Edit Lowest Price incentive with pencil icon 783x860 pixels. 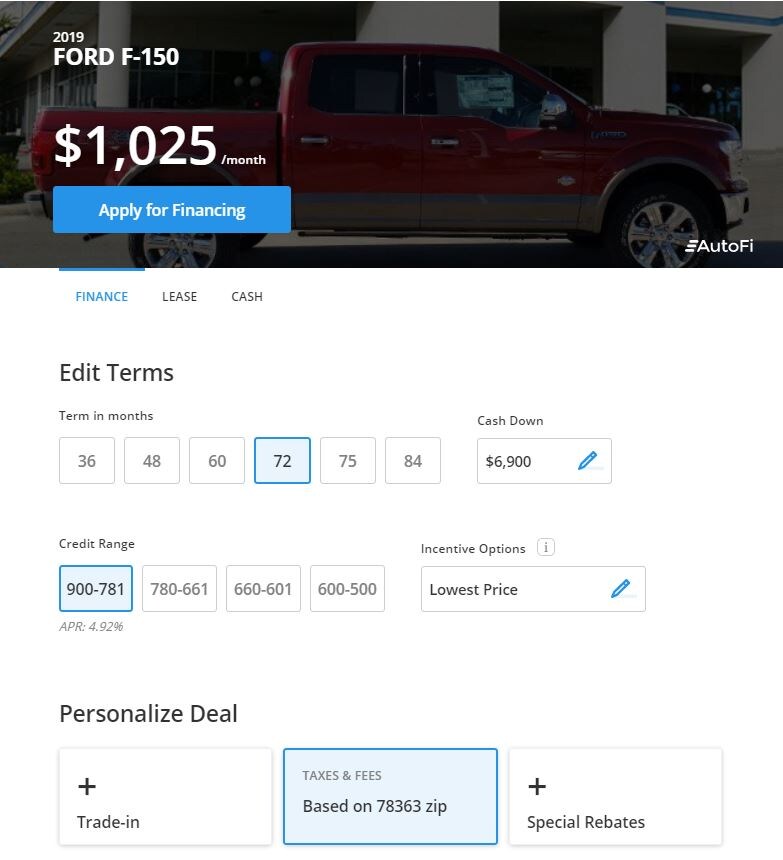620,589
